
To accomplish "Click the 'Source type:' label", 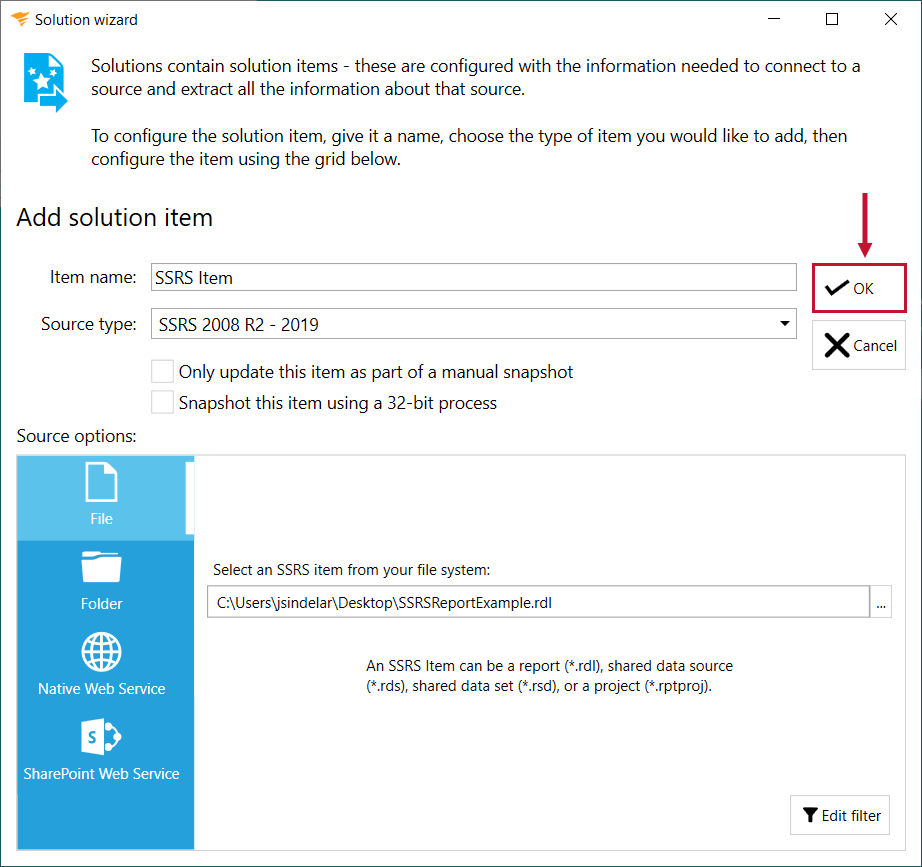I will [88, 324].
